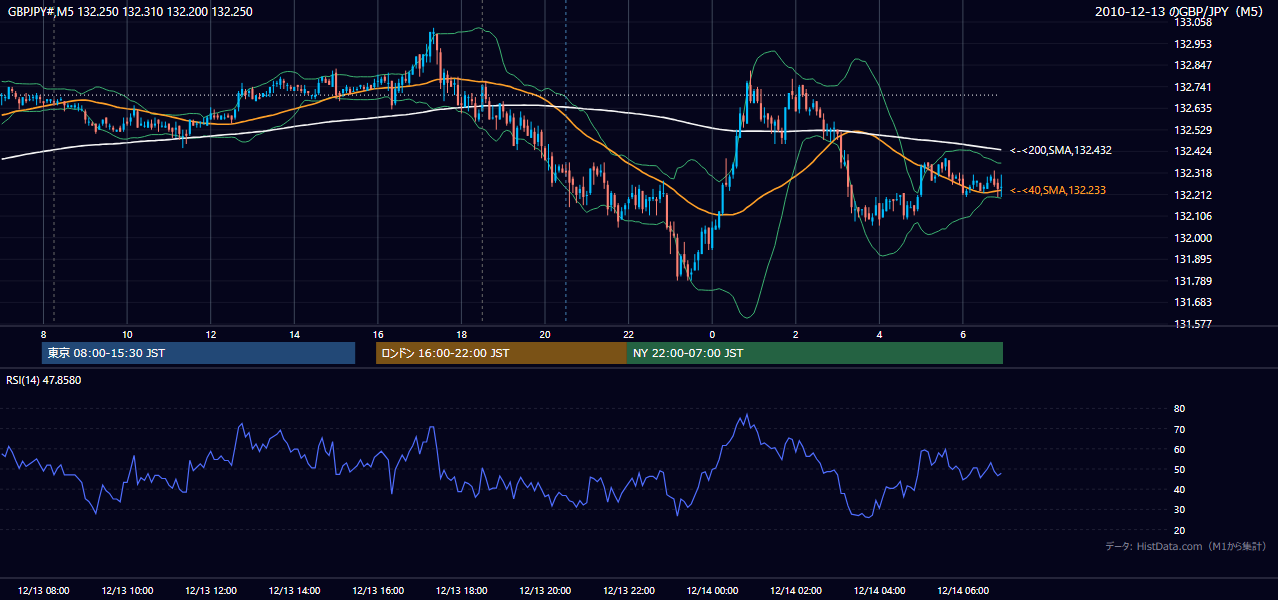Click hour tick 18 under price chart

coord(461,334)
